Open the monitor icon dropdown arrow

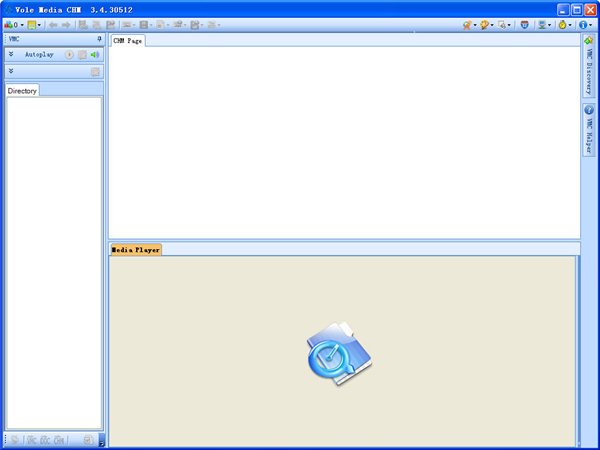(549, 25)
